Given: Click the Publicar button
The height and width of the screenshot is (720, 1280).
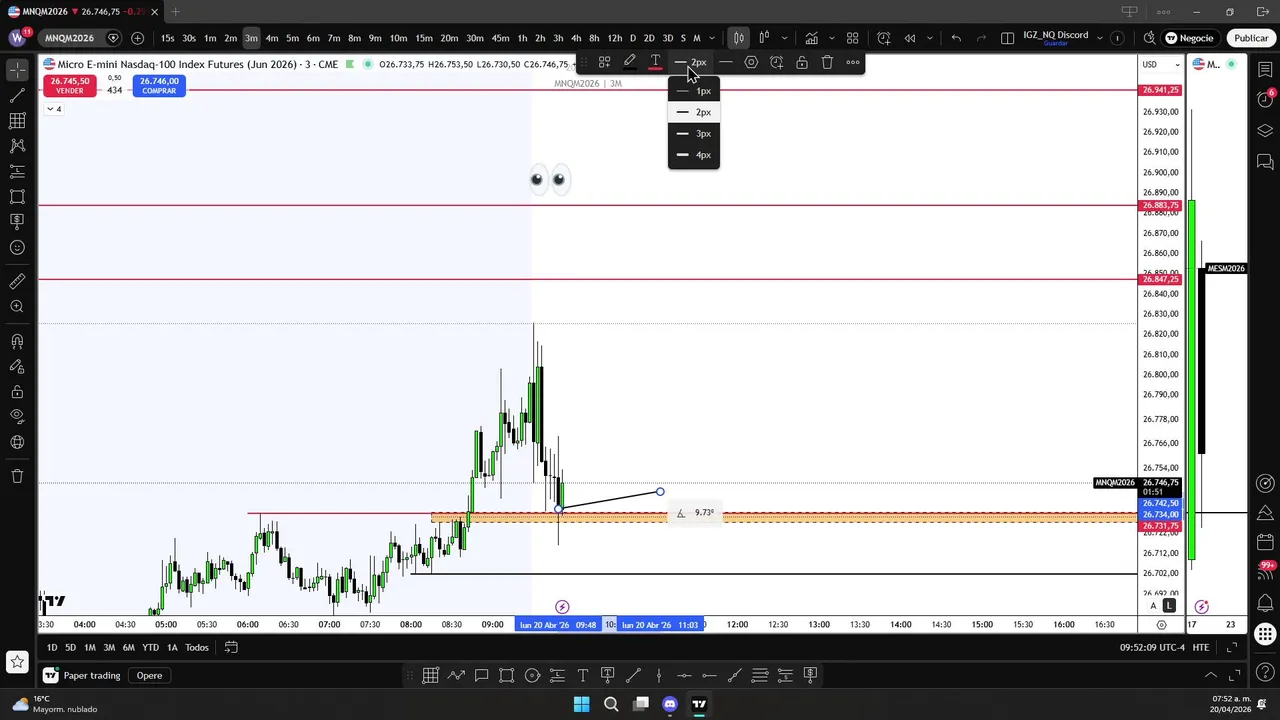Looking at the screenshot, I should click(1251, 38).
